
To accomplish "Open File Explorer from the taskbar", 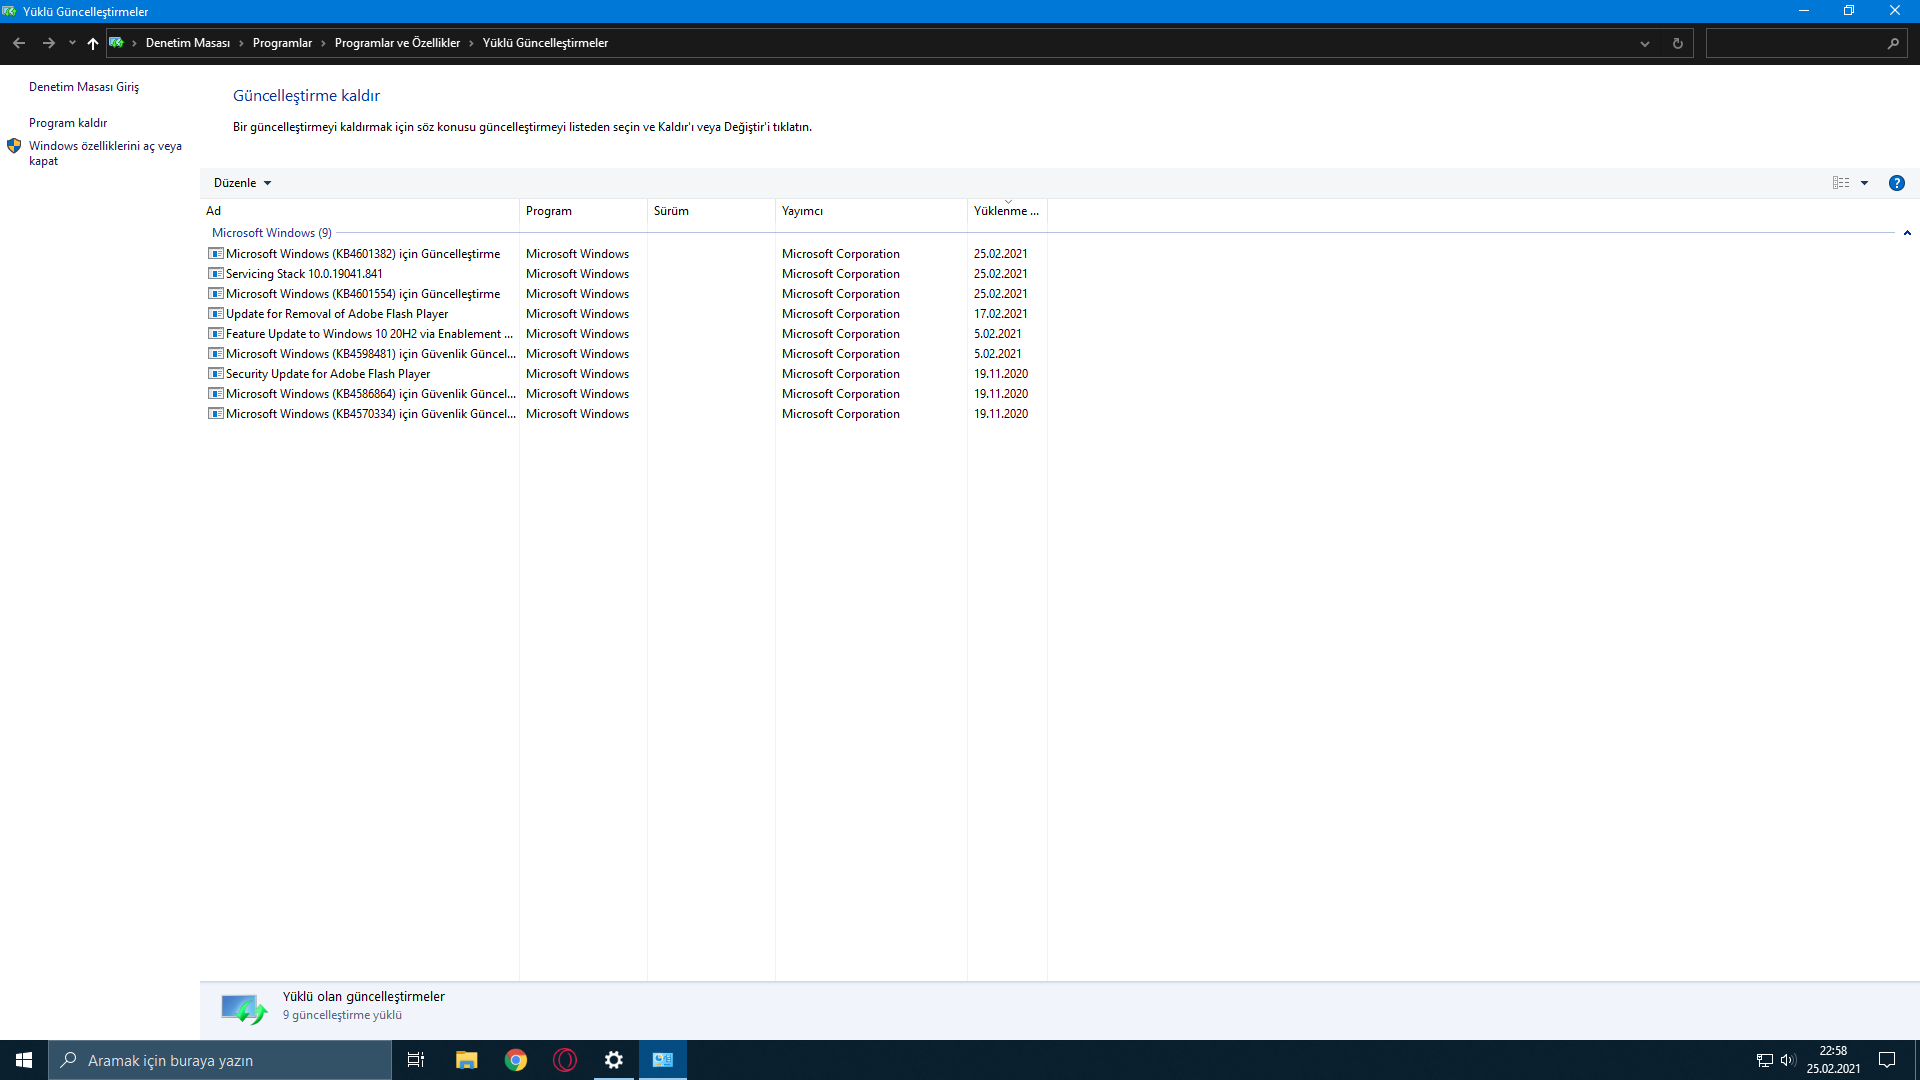I will (x=466, y=1060).
